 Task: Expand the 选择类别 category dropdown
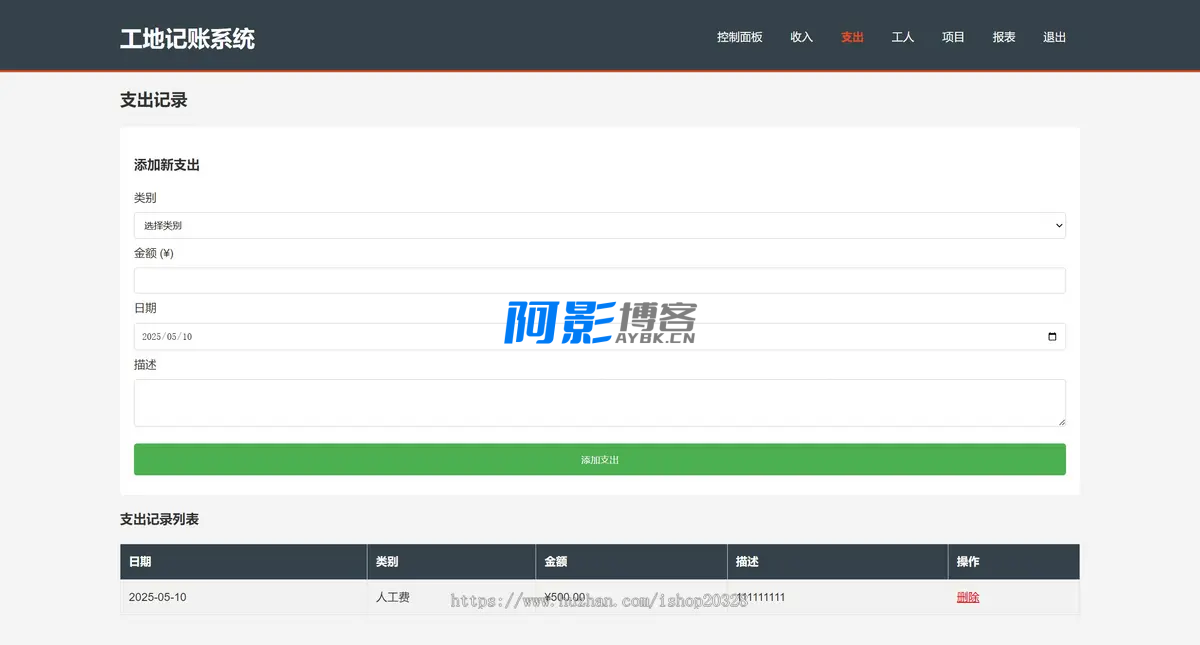coord(600,226)
